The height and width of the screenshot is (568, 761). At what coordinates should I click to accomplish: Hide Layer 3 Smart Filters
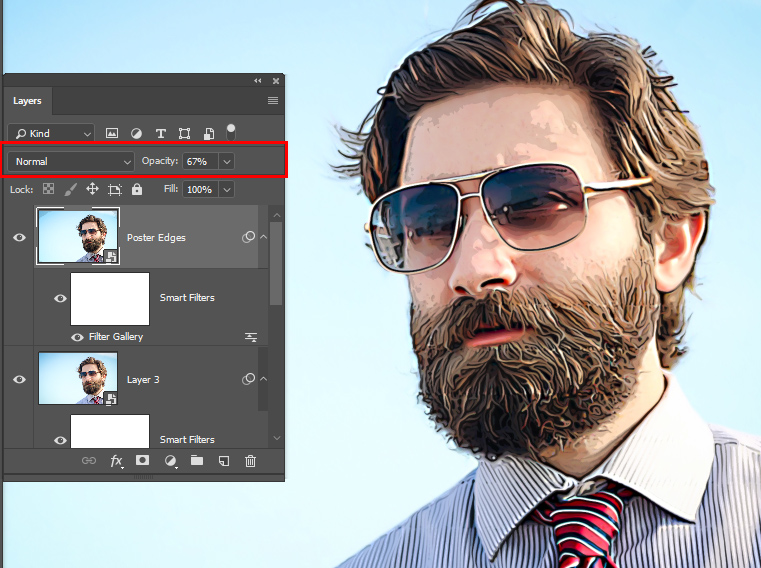tap(60, 440)
